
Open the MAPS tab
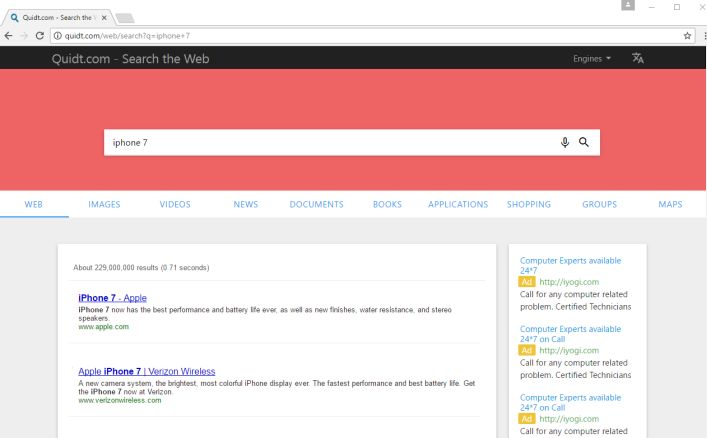[x=670, y=204]
